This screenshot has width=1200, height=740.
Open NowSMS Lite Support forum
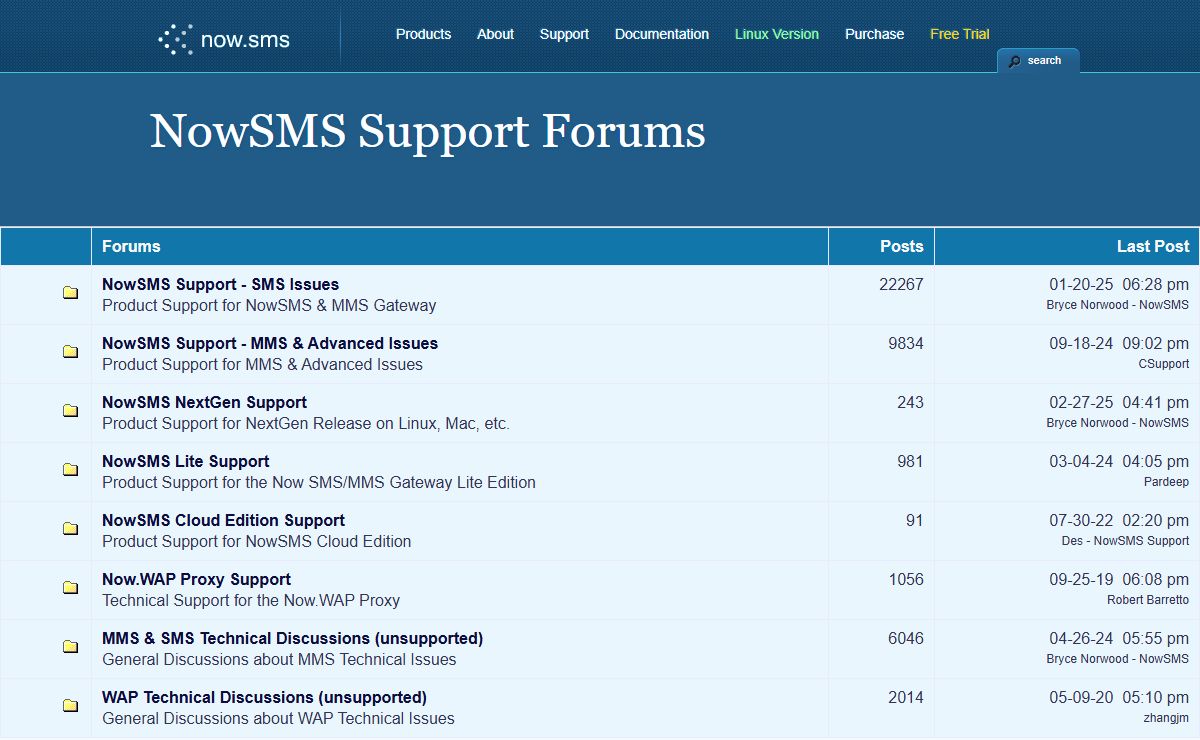(x=185, y=461)
